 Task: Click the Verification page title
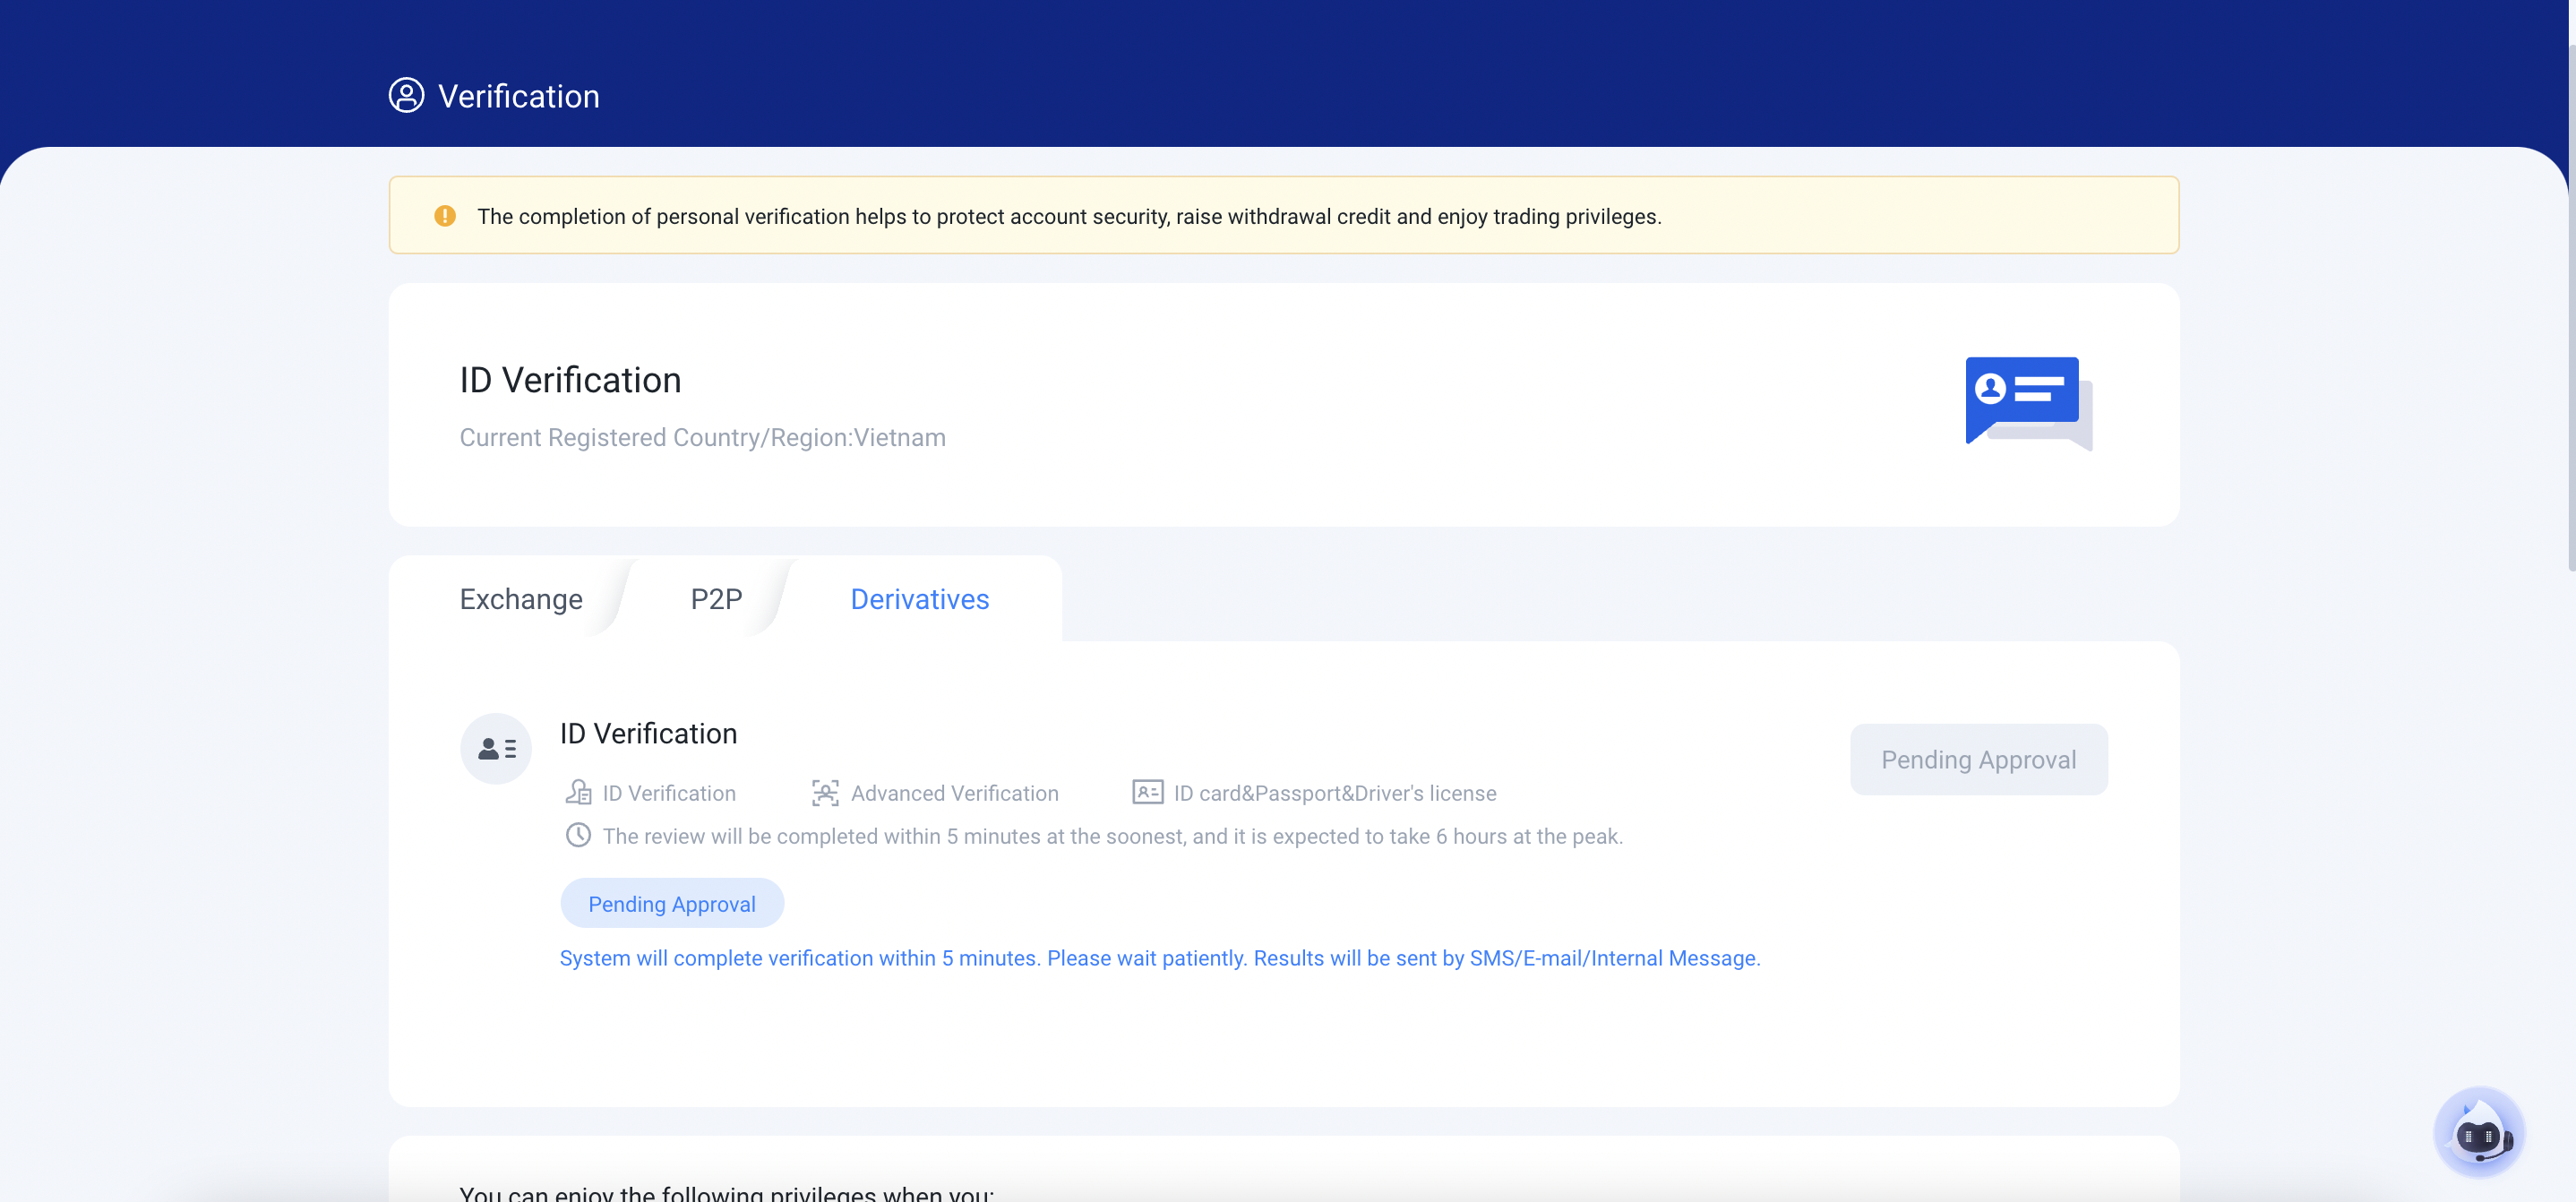tap(518, 96)
